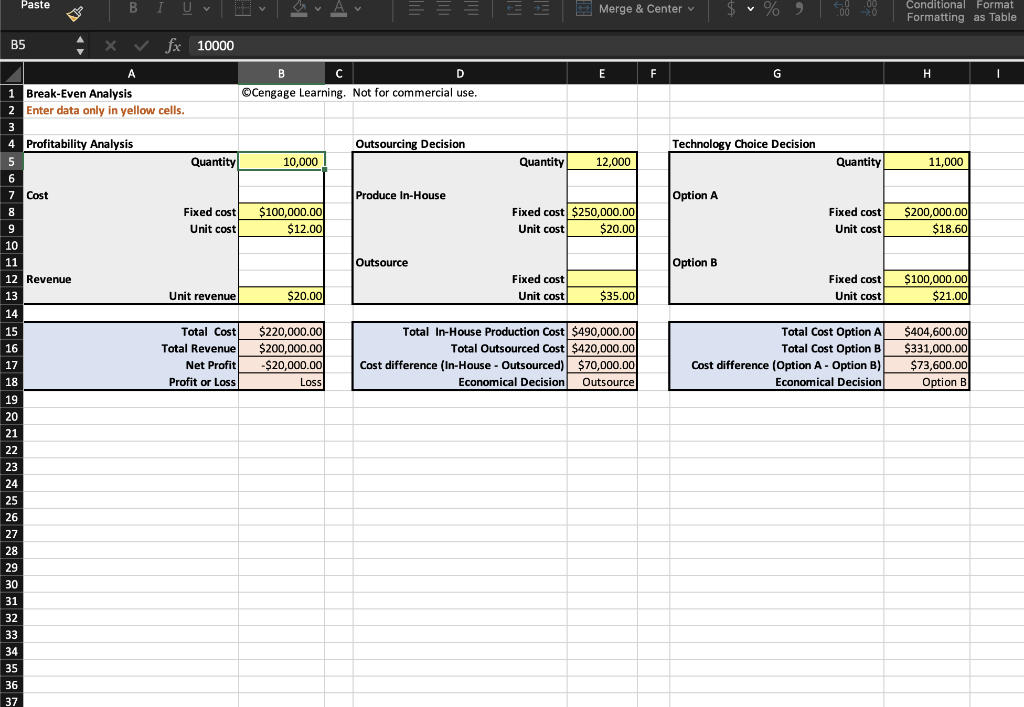This screenshot has height=707, width=1024.
Task: Open the Format as Table menu
Action: [994, 11]
